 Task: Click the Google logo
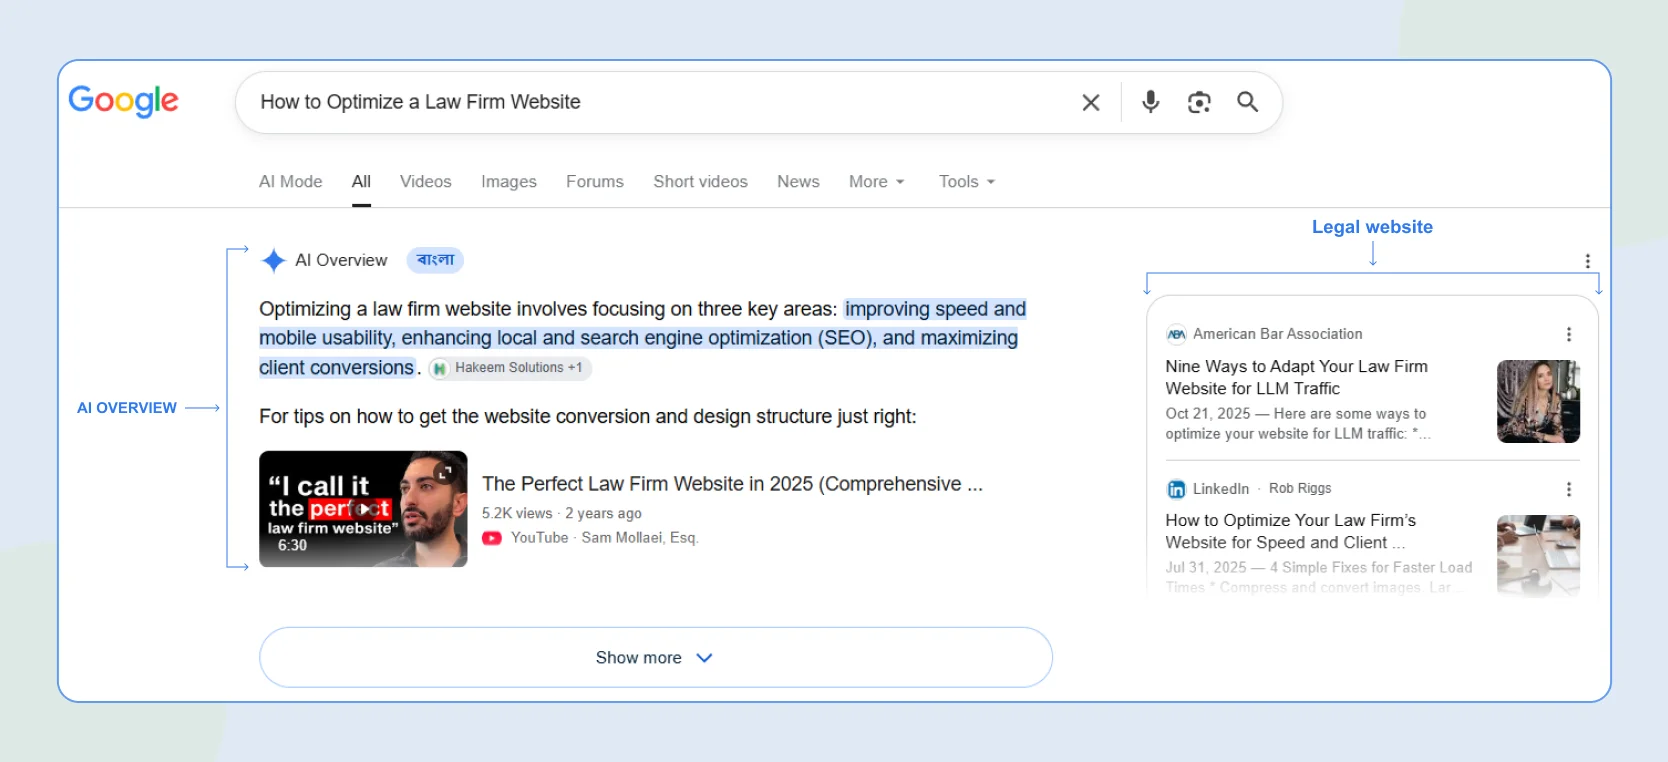(123, 101)
